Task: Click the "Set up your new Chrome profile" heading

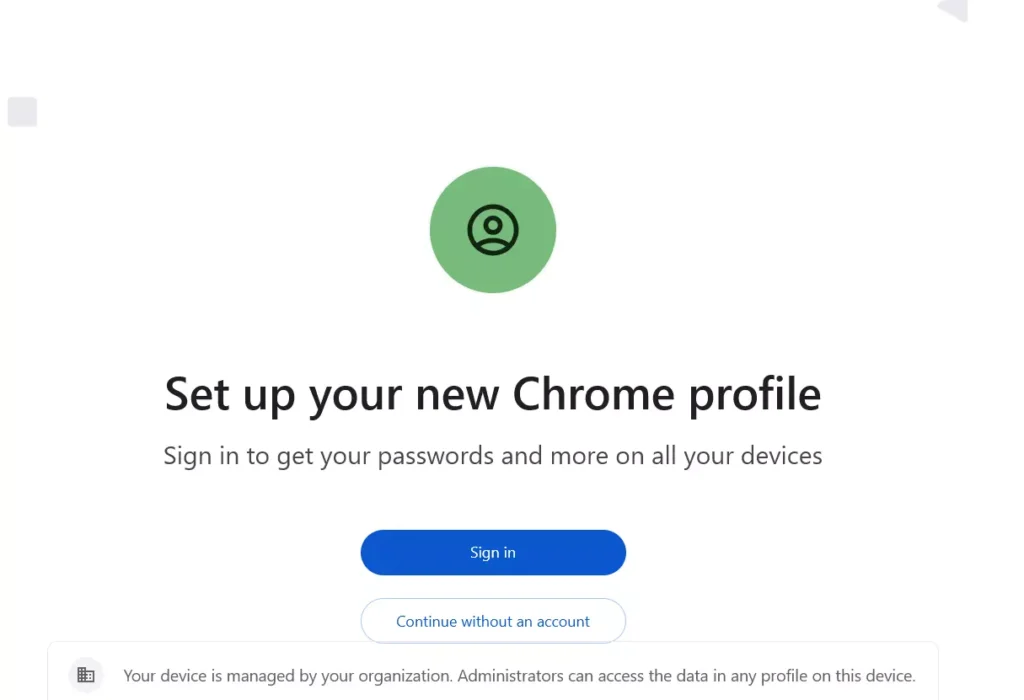Action: [493, 393]
